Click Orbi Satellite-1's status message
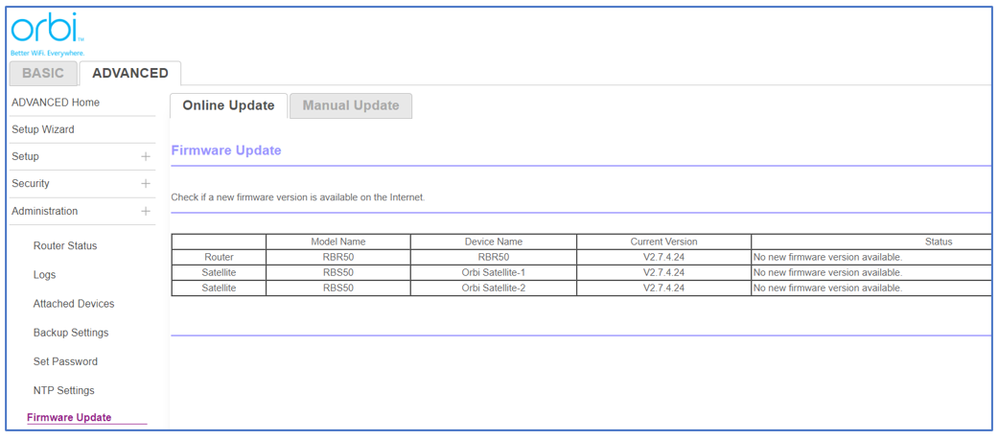The width and height of the screenshot is (999, 438). click(828, 272)
